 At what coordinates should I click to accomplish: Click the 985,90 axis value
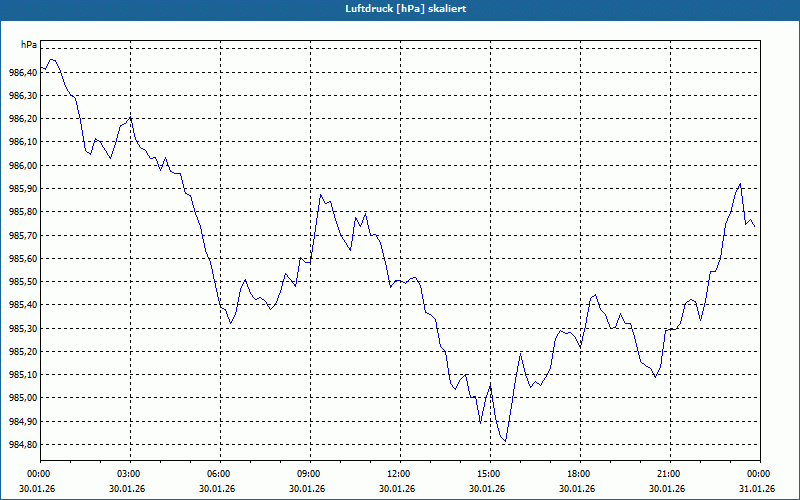click(x=23, y=189)
